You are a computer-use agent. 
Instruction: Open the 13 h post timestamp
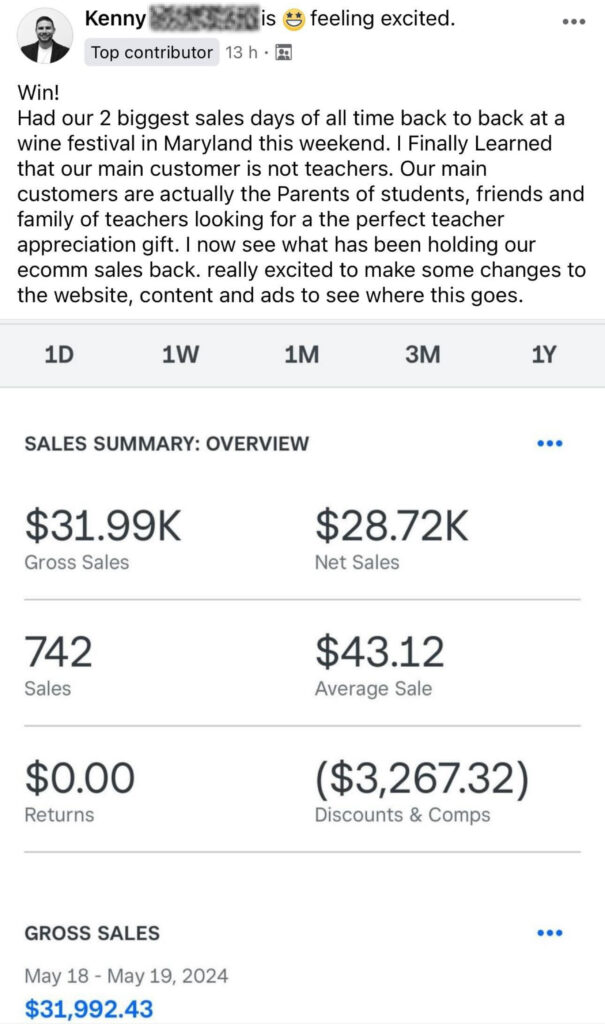(x=241, y=53)
